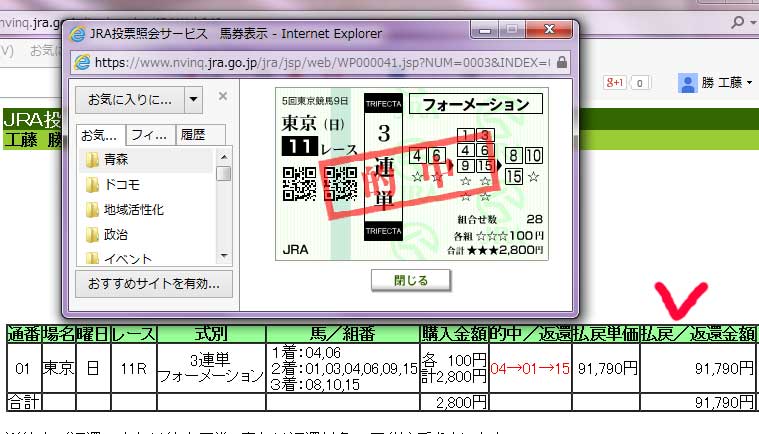The height and width of the screenshot is (434, 759).
Task: Click the g+1 button in background window
Action: pos(615,82)
